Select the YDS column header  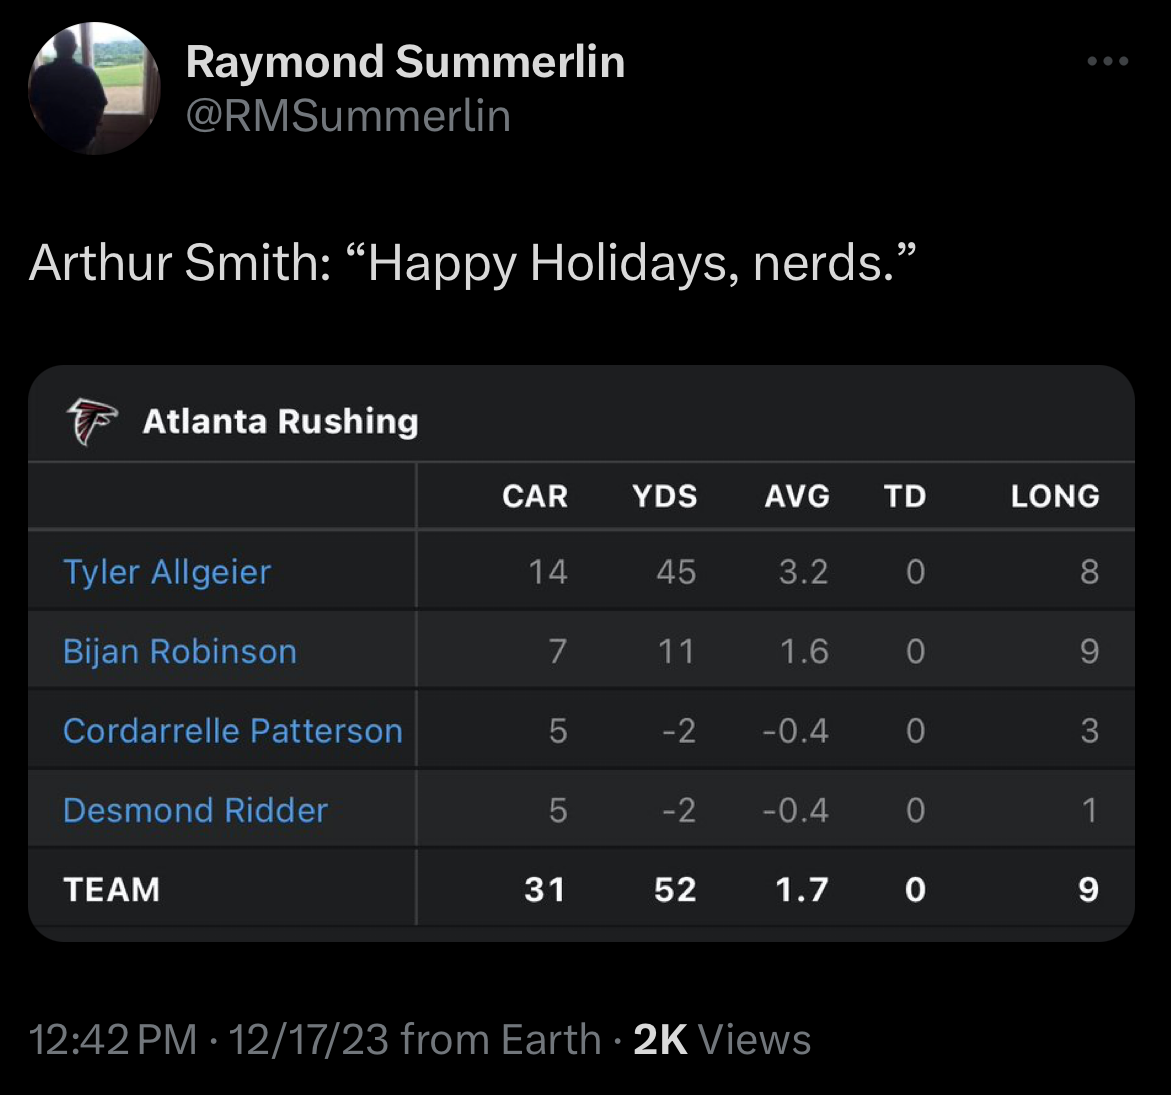coord(665,496)
